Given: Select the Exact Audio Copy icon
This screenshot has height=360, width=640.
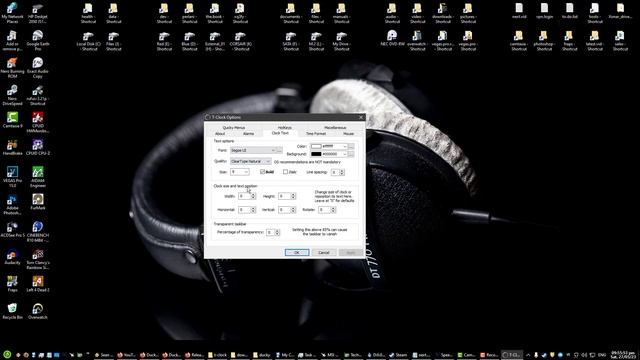Looking at the screenshot, I should 38,68.
